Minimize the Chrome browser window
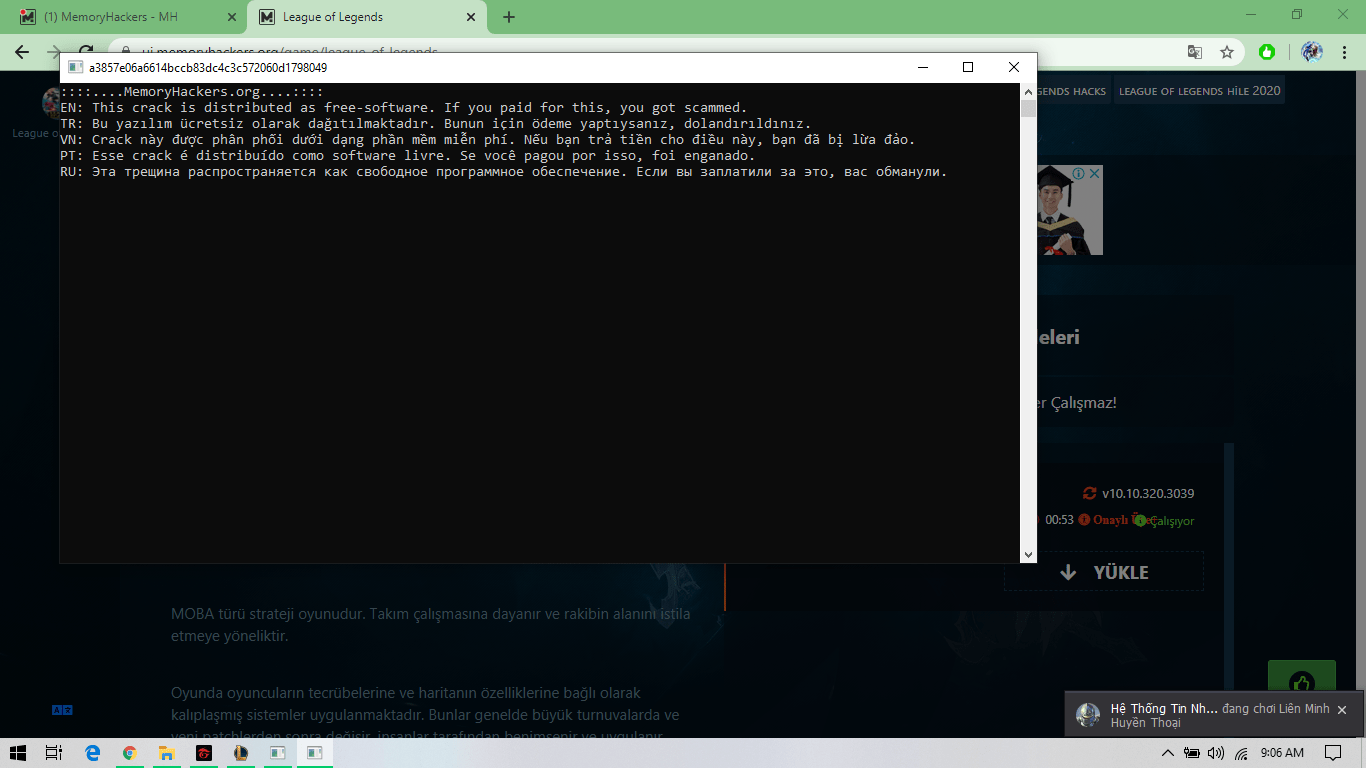The width and height of the screenshot is (1366, 768). (1251, 15)
